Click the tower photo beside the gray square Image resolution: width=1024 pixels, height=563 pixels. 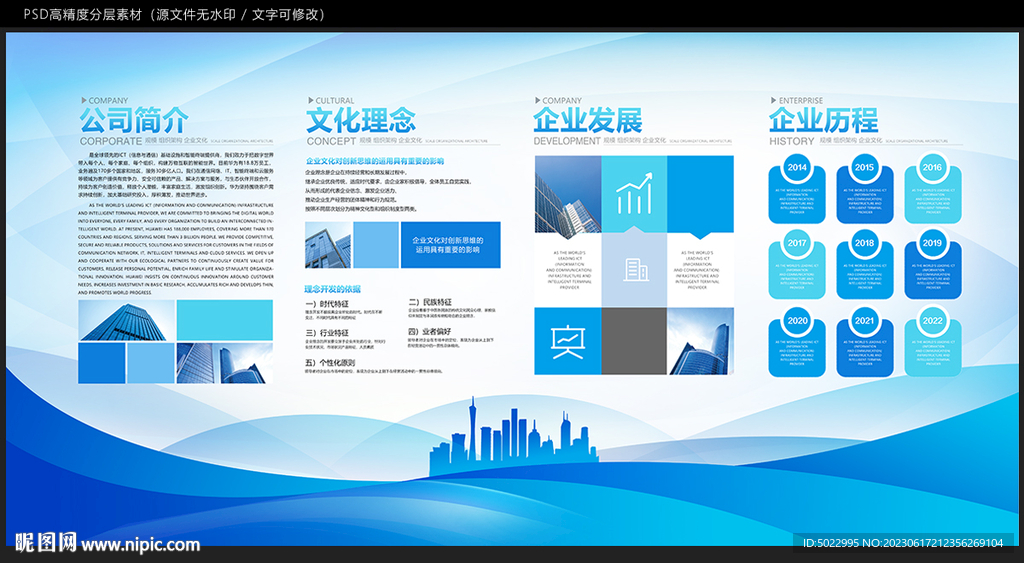click(x=700, y=341)
